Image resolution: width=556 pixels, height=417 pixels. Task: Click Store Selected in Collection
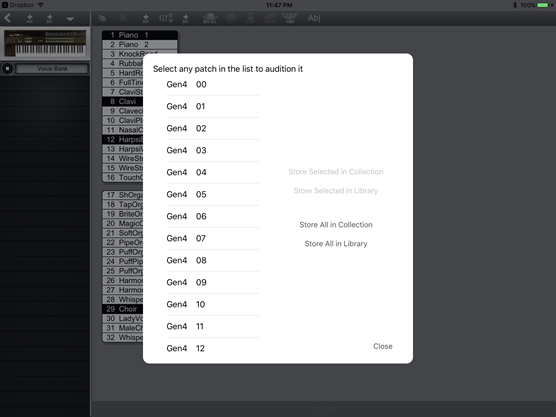336,172
